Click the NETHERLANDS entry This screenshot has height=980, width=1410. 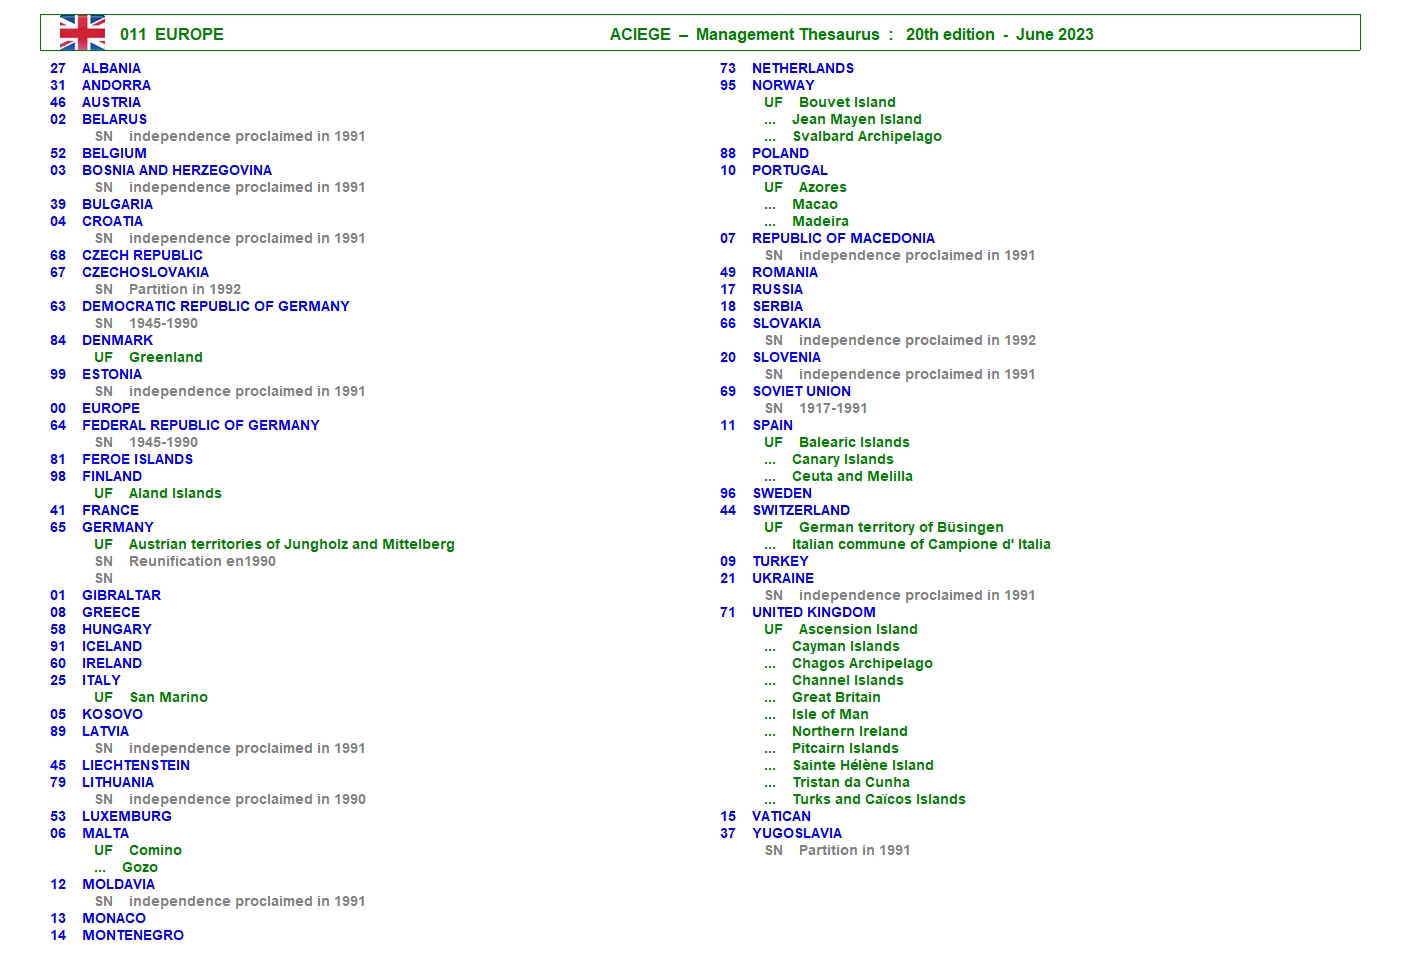point(802,68)
